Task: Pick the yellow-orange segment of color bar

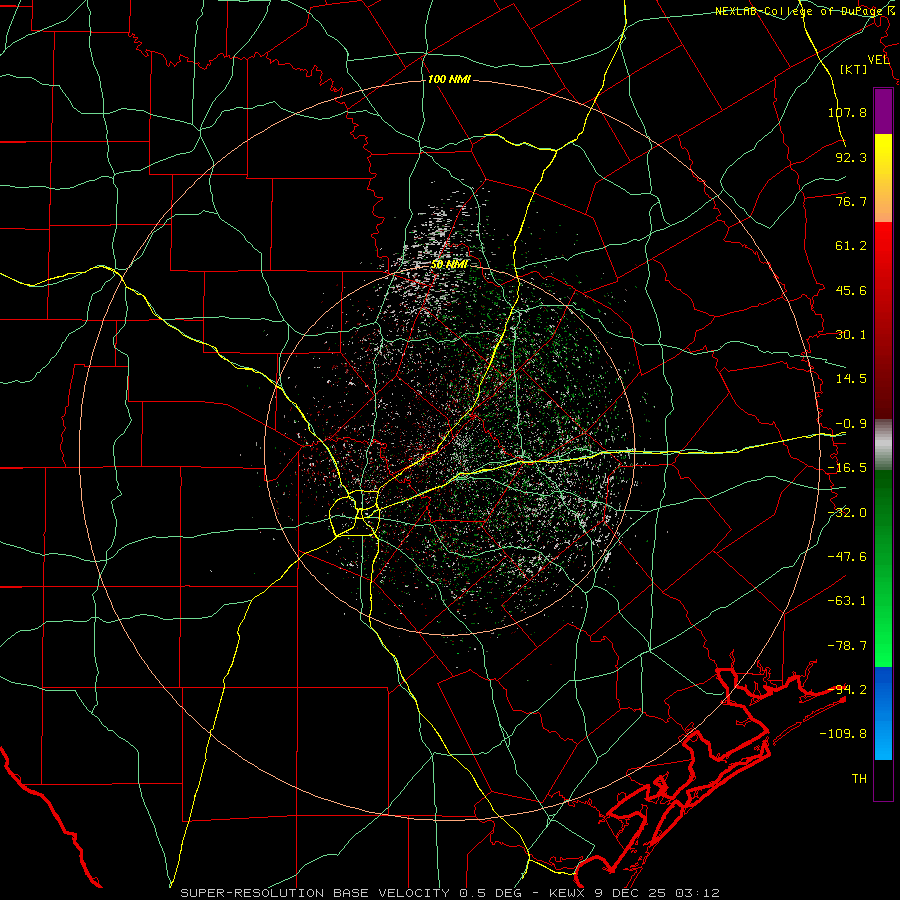Action: [x=883, y=178]
